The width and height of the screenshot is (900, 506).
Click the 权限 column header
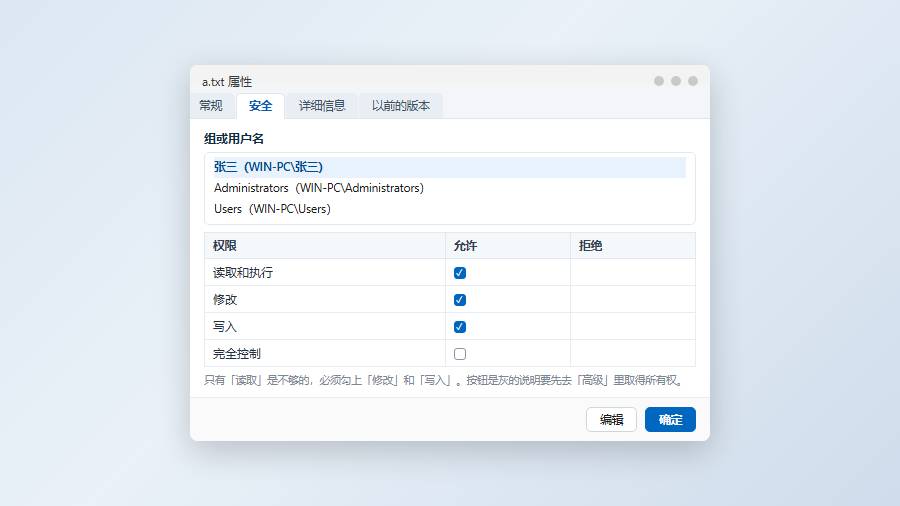click(325, 246)
